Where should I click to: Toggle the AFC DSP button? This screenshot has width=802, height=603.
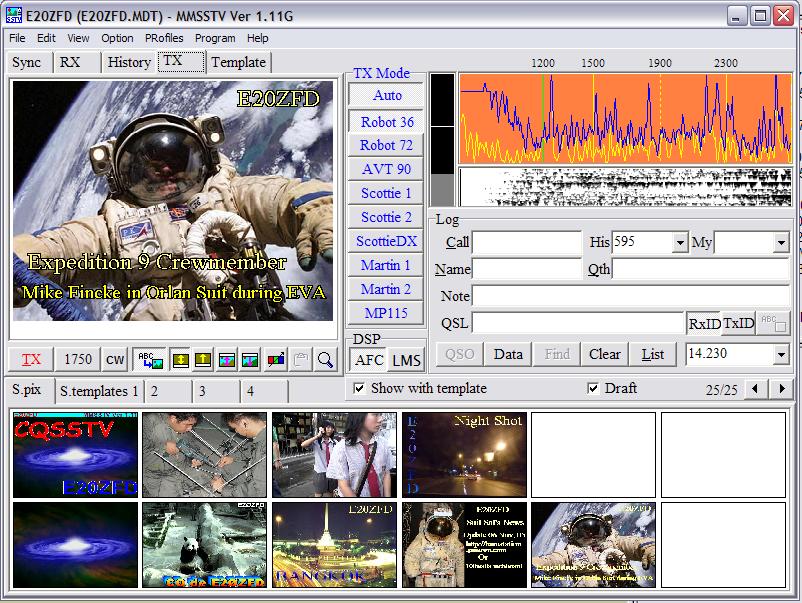(x=368, y=360)
